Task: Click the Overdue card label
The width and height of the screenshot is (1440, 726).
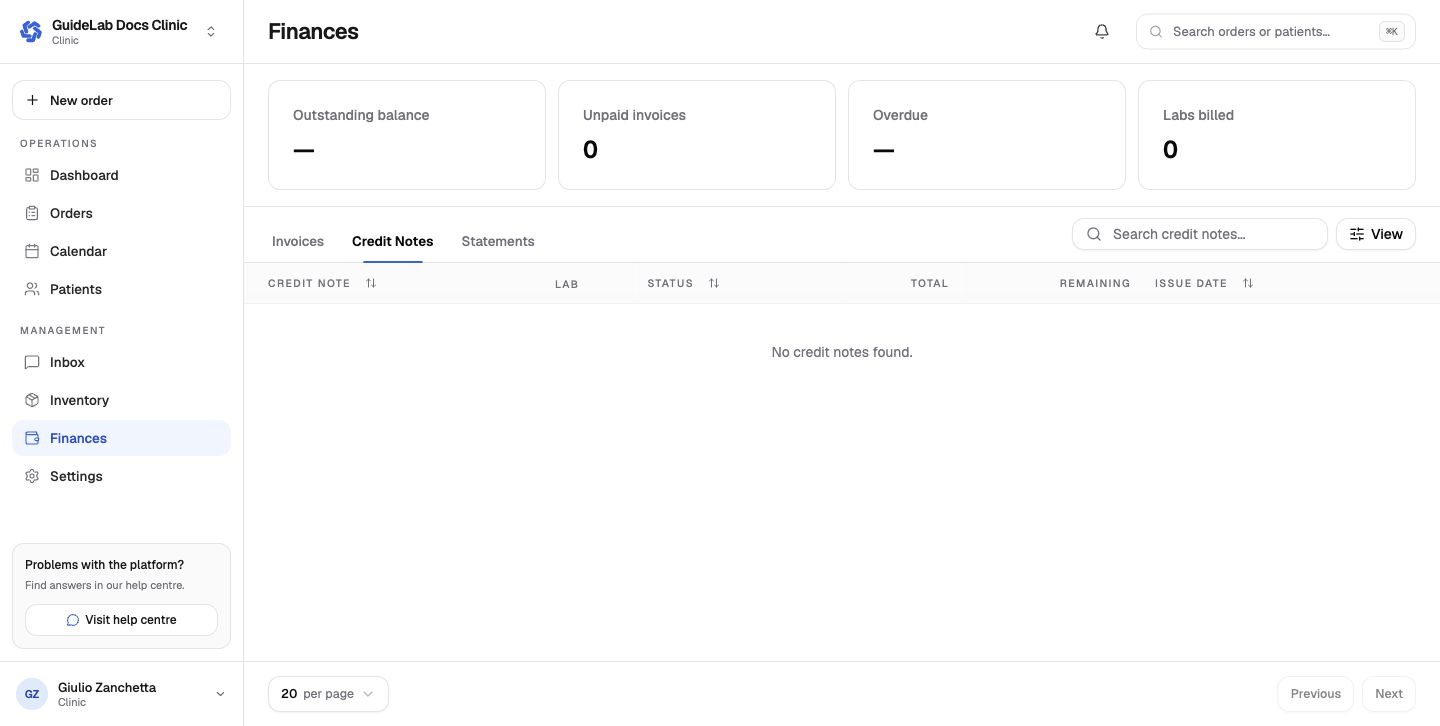Action: point(900,115)
